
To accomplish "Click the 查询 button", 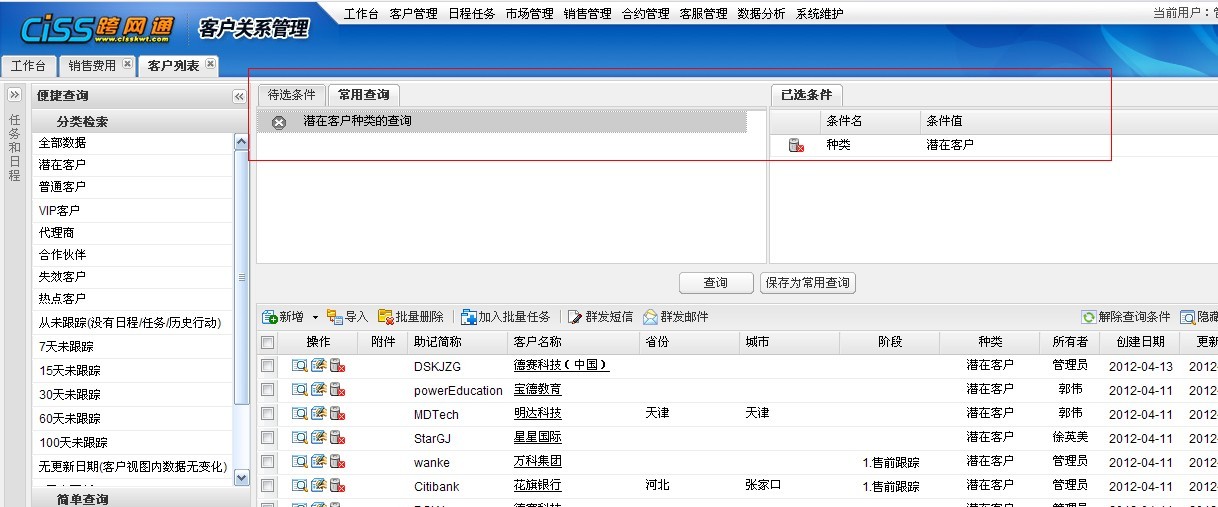I will tap(715, 283).
